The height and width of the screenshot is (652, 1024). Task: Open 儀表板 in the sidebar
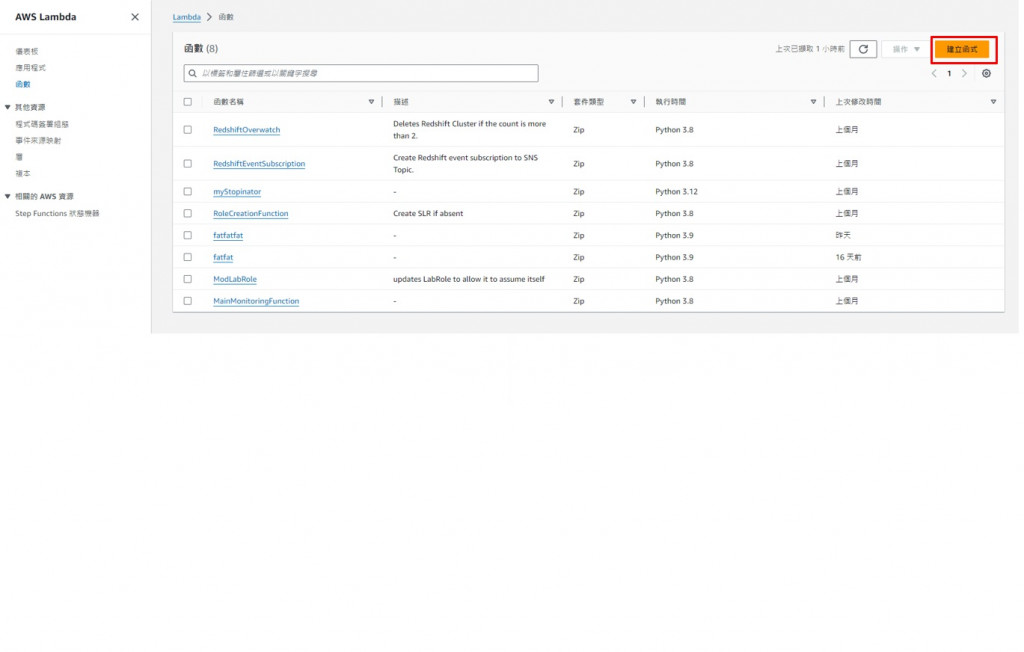point(27,51)
